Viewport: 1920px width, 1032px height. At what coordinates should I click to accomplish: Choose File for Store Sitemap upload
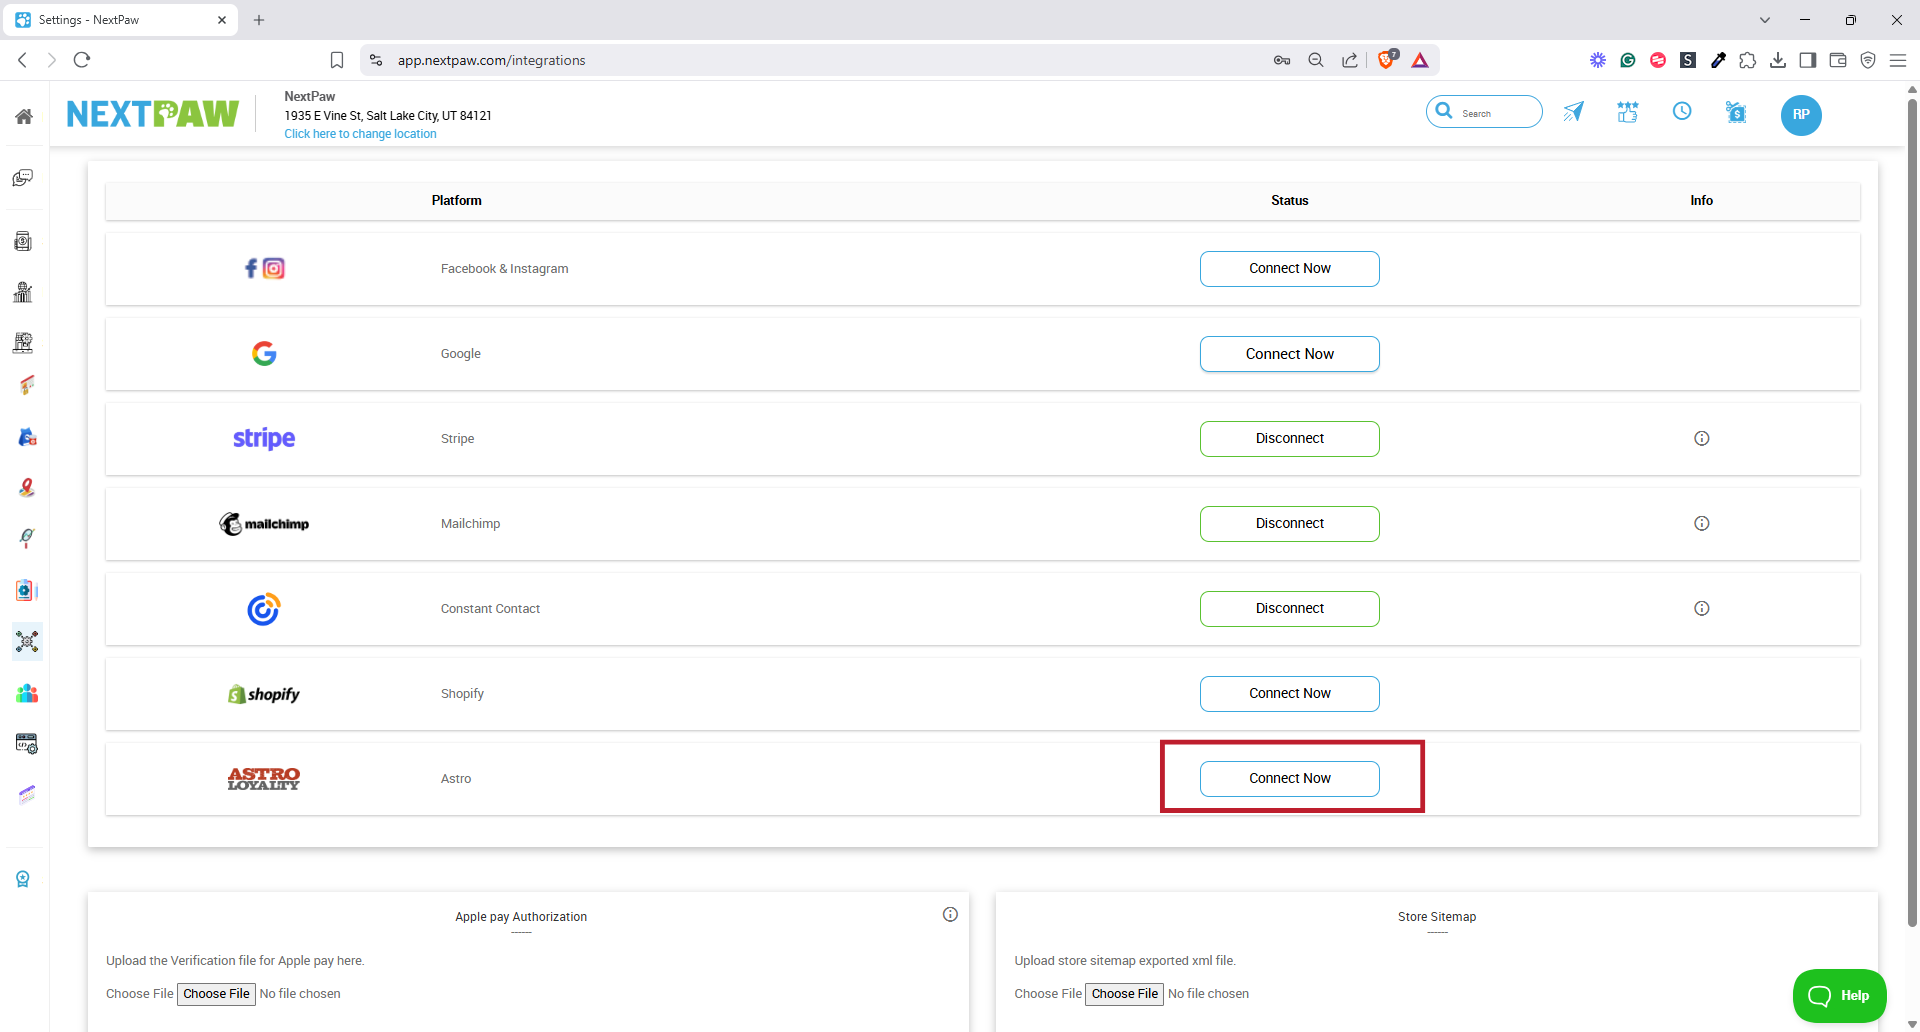pos(1125,993)
